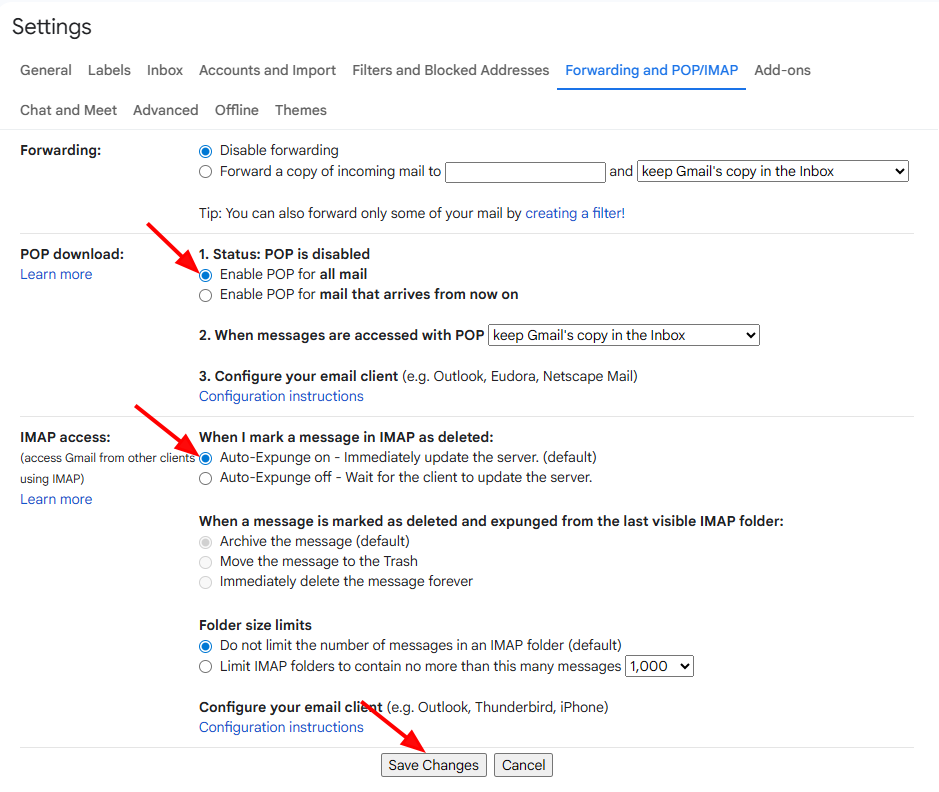Open POP Configuration instructions link
Image resolution: width=939 pixels, height=792 pixels.
click(281, 396)
